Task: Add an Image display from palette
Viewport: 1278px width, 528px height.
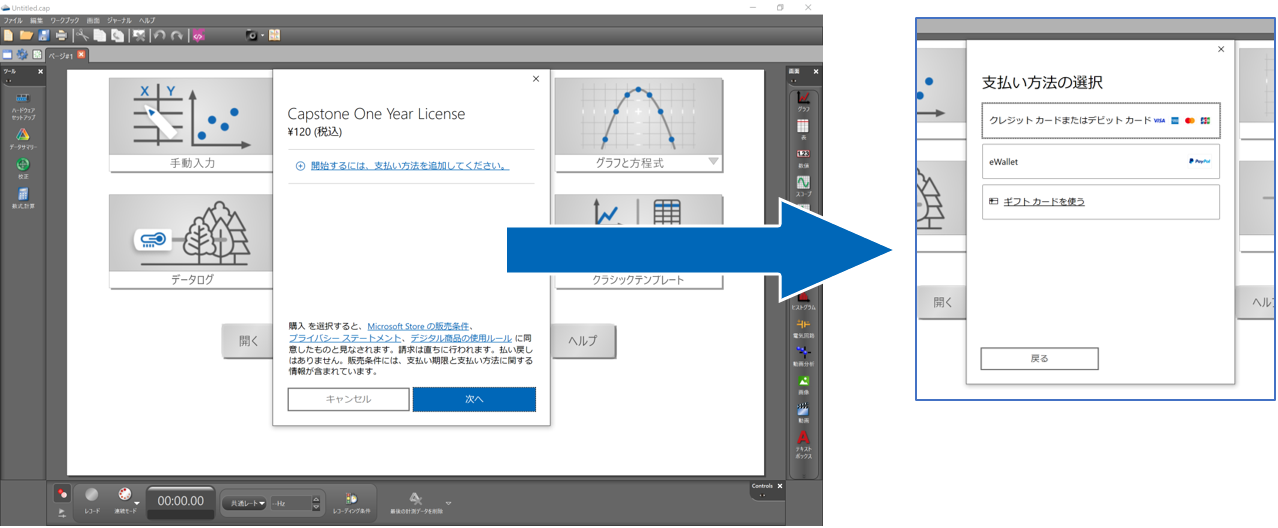Action: (803, 382)
